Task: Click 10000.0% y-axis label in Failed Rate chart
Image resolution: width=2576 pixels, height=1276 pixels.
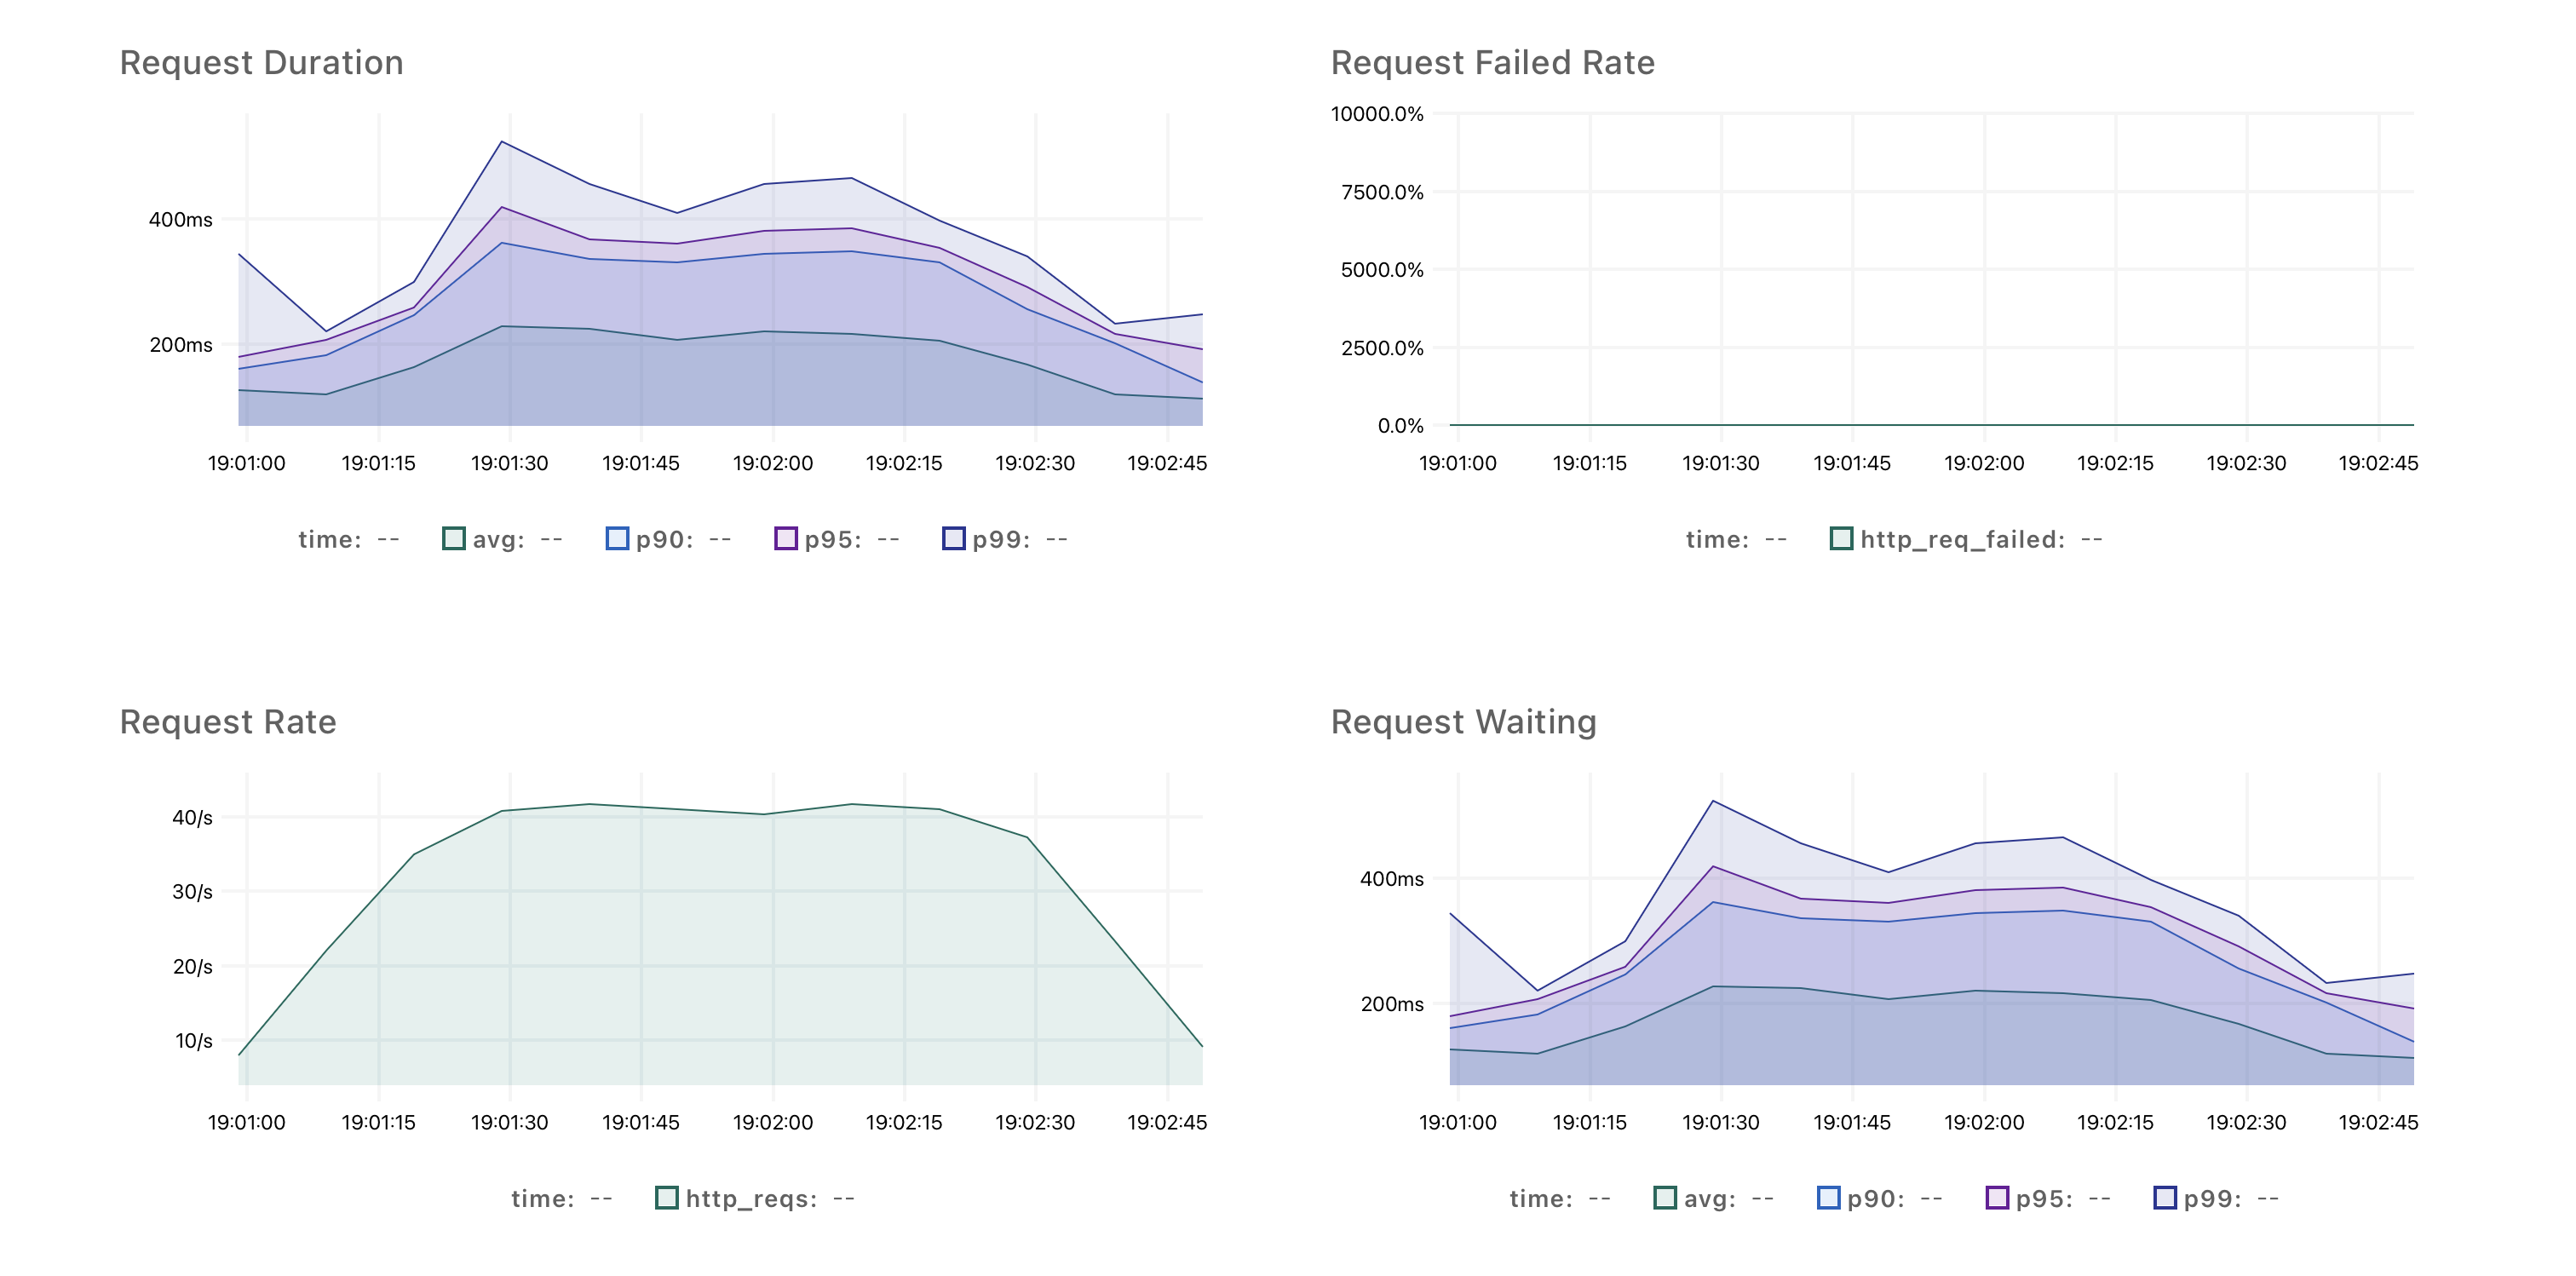Action: (1377, 114)
